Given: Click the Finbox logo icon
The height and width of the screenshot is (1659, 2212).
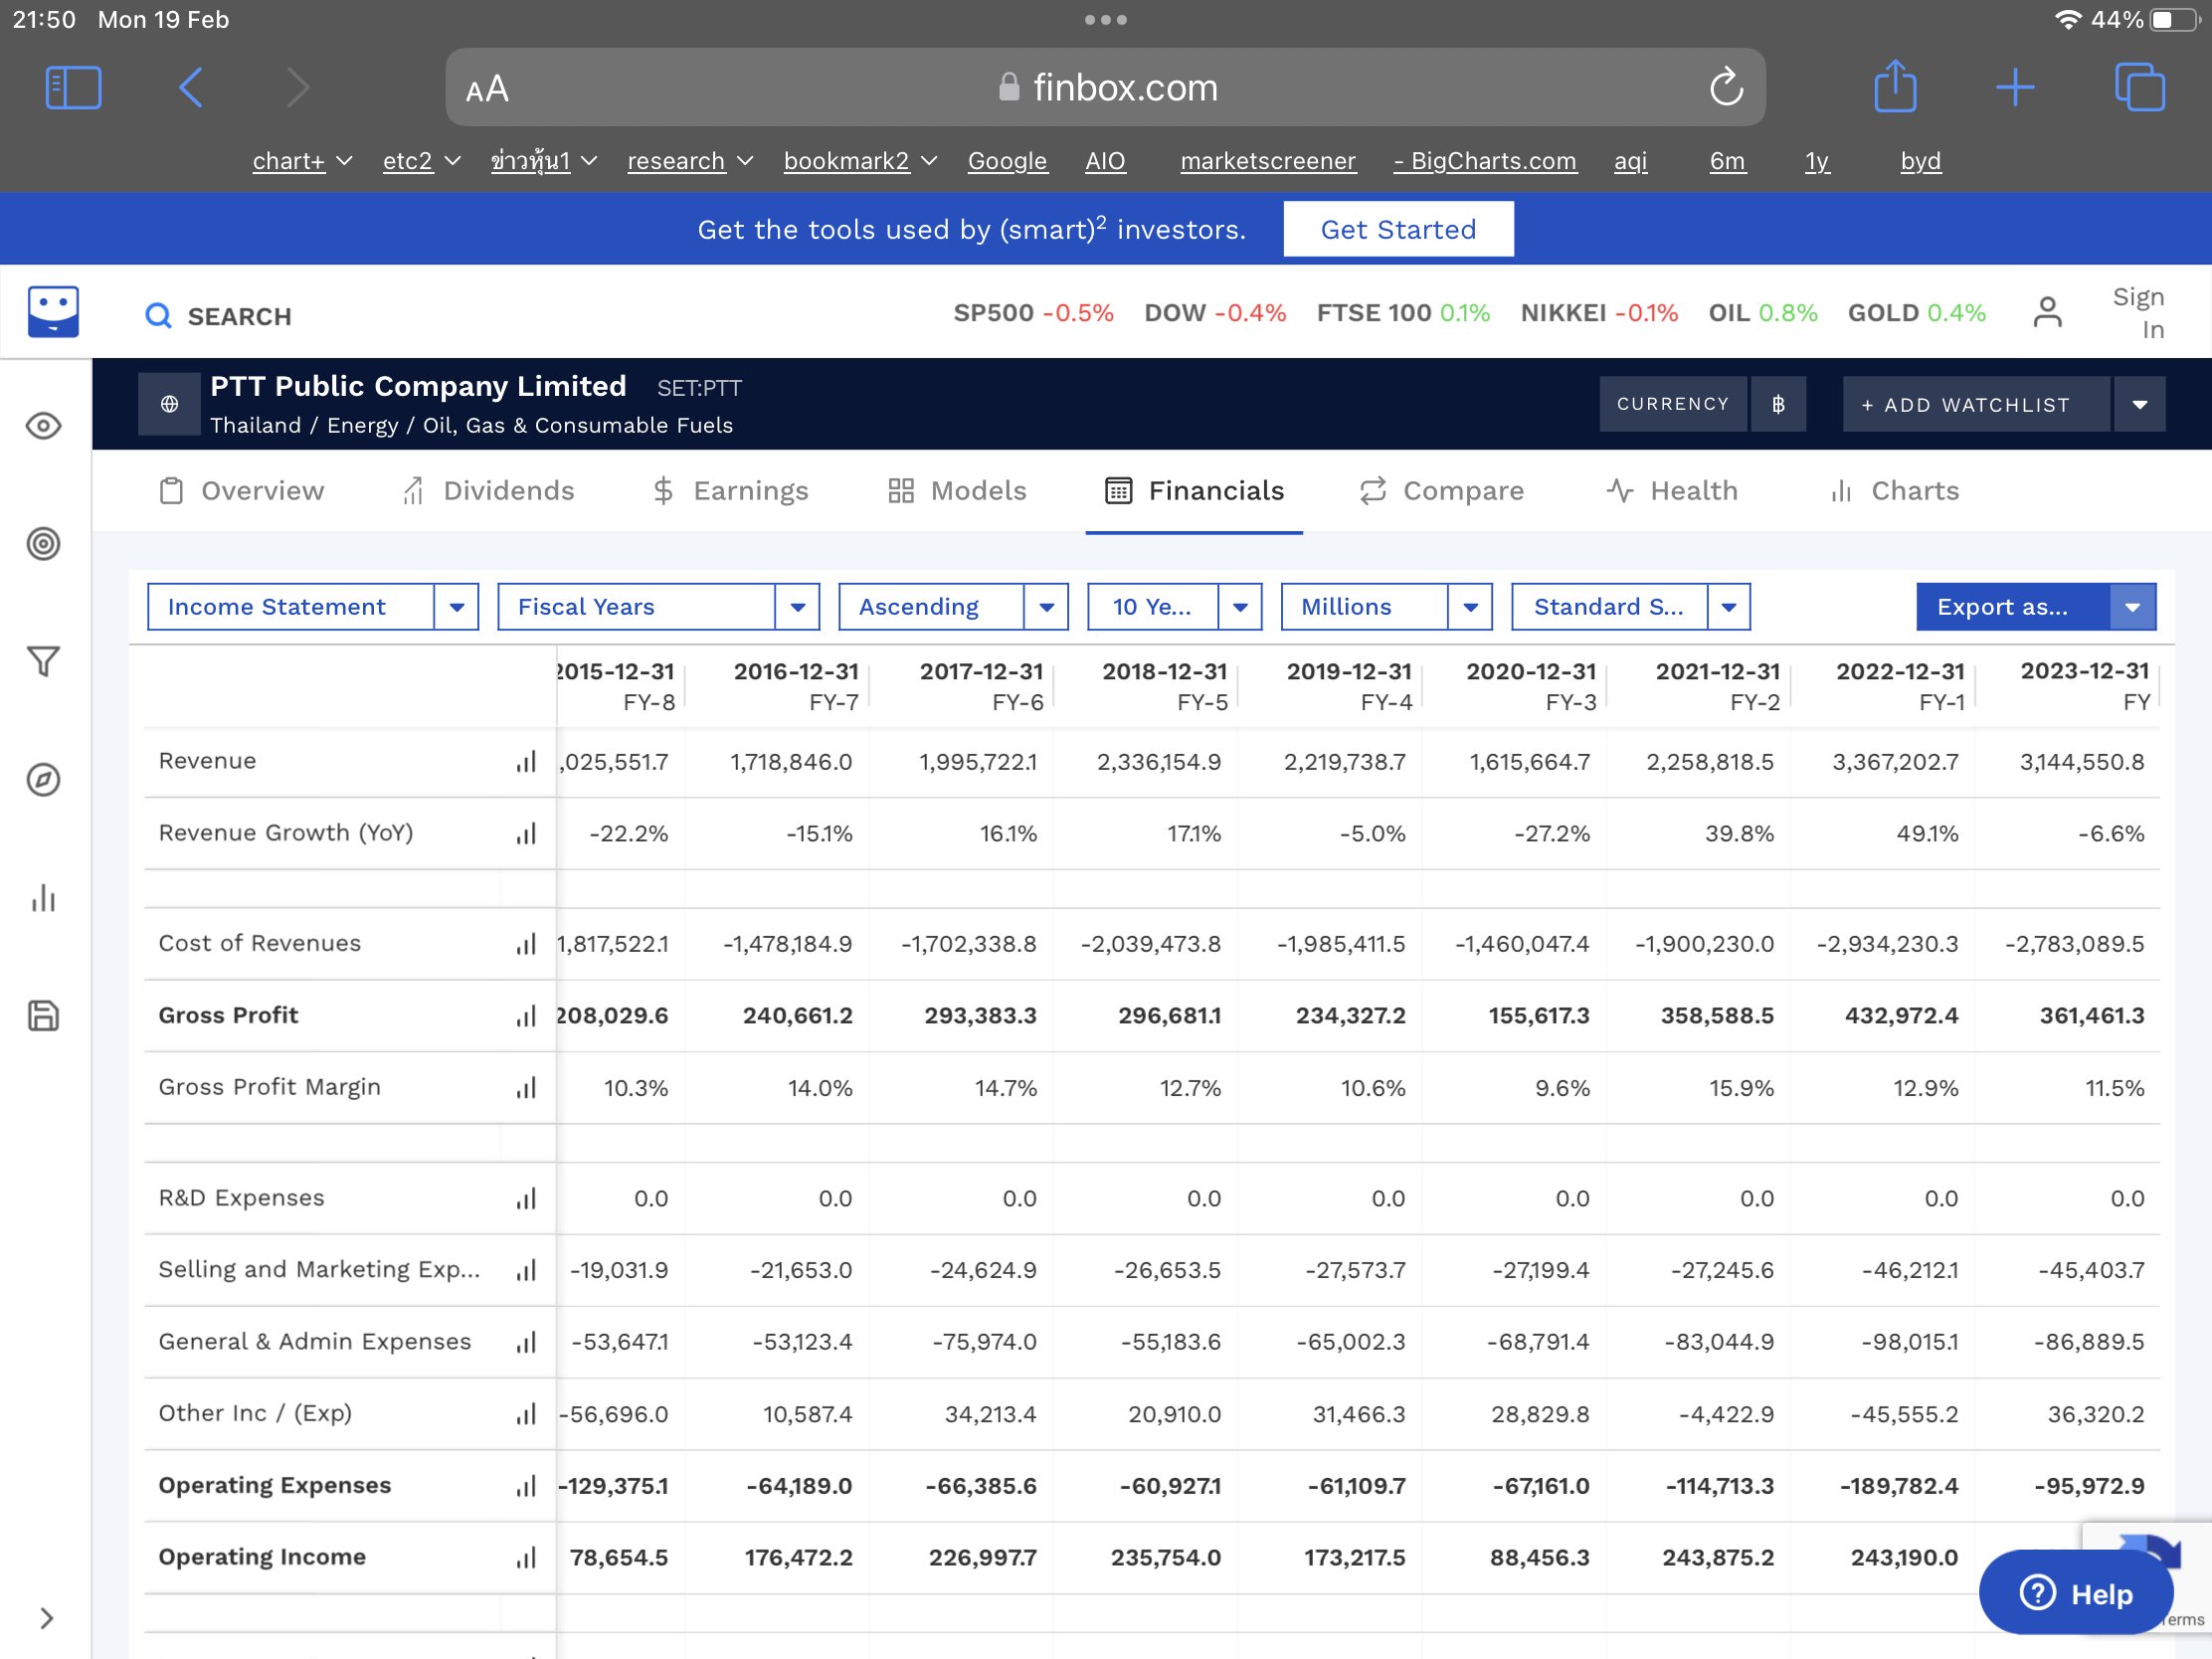Looking at the screenshot, I should pos(53,312).
